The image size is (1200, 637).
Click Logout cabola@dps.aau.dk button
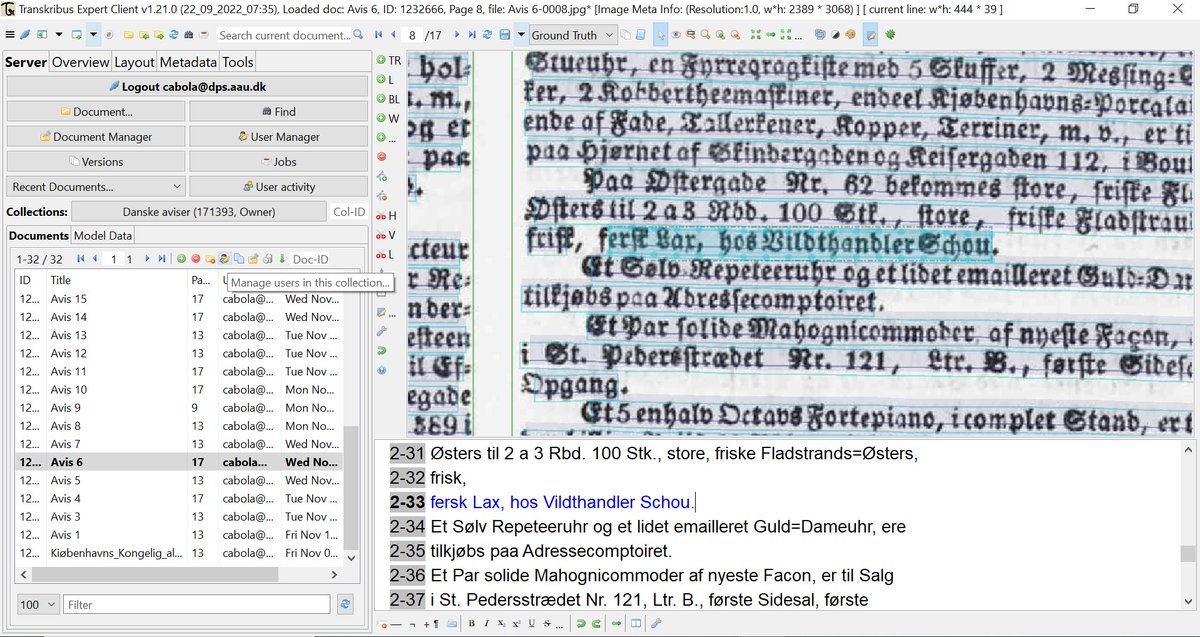pos(185,86)
